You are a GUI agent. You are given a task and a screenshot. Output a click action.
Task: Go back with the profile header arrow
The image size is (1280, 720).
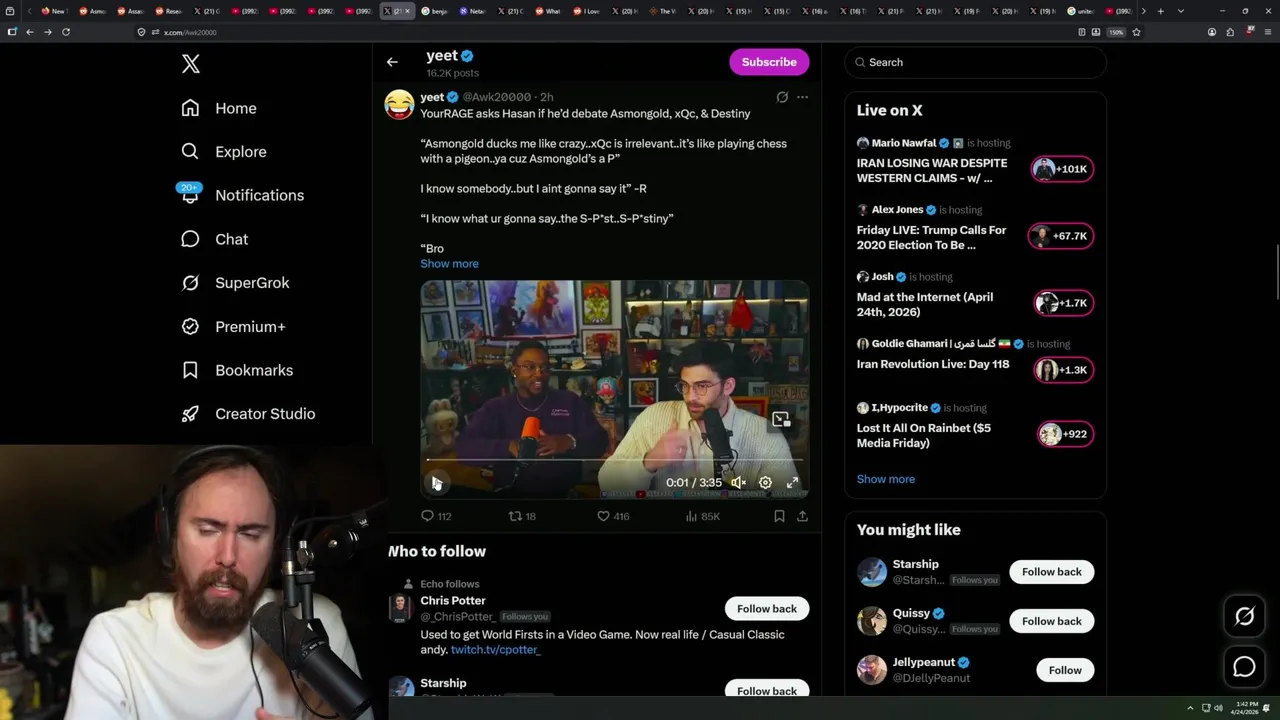tap(392, 62)
